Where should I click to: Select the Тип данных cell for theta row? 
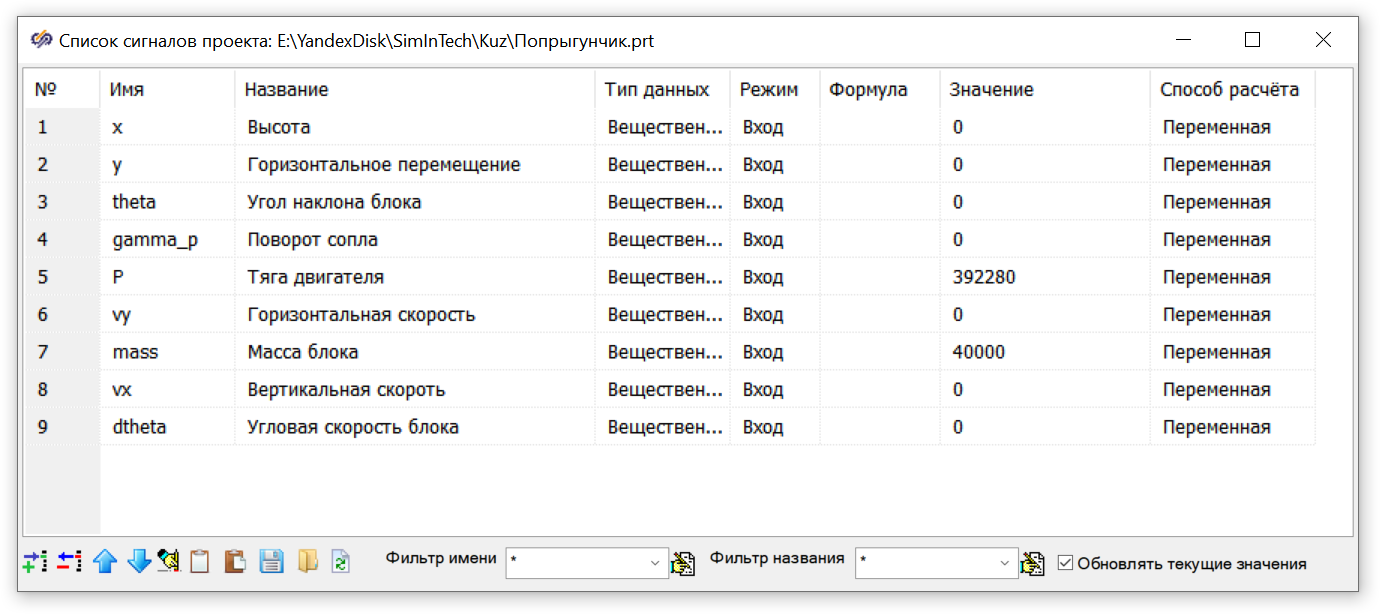[665, 202]
